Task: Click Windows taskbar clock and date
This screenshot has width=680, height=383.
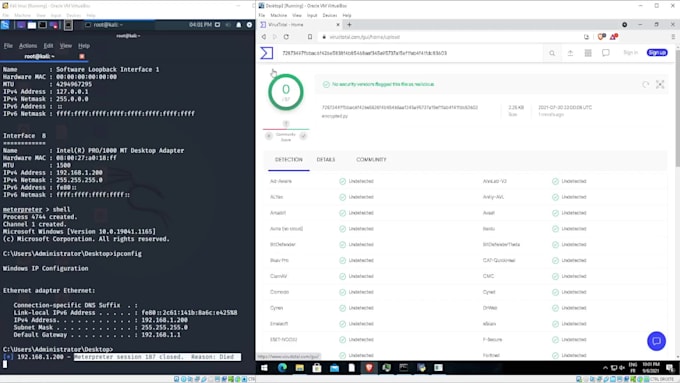Action: (651, 368)
